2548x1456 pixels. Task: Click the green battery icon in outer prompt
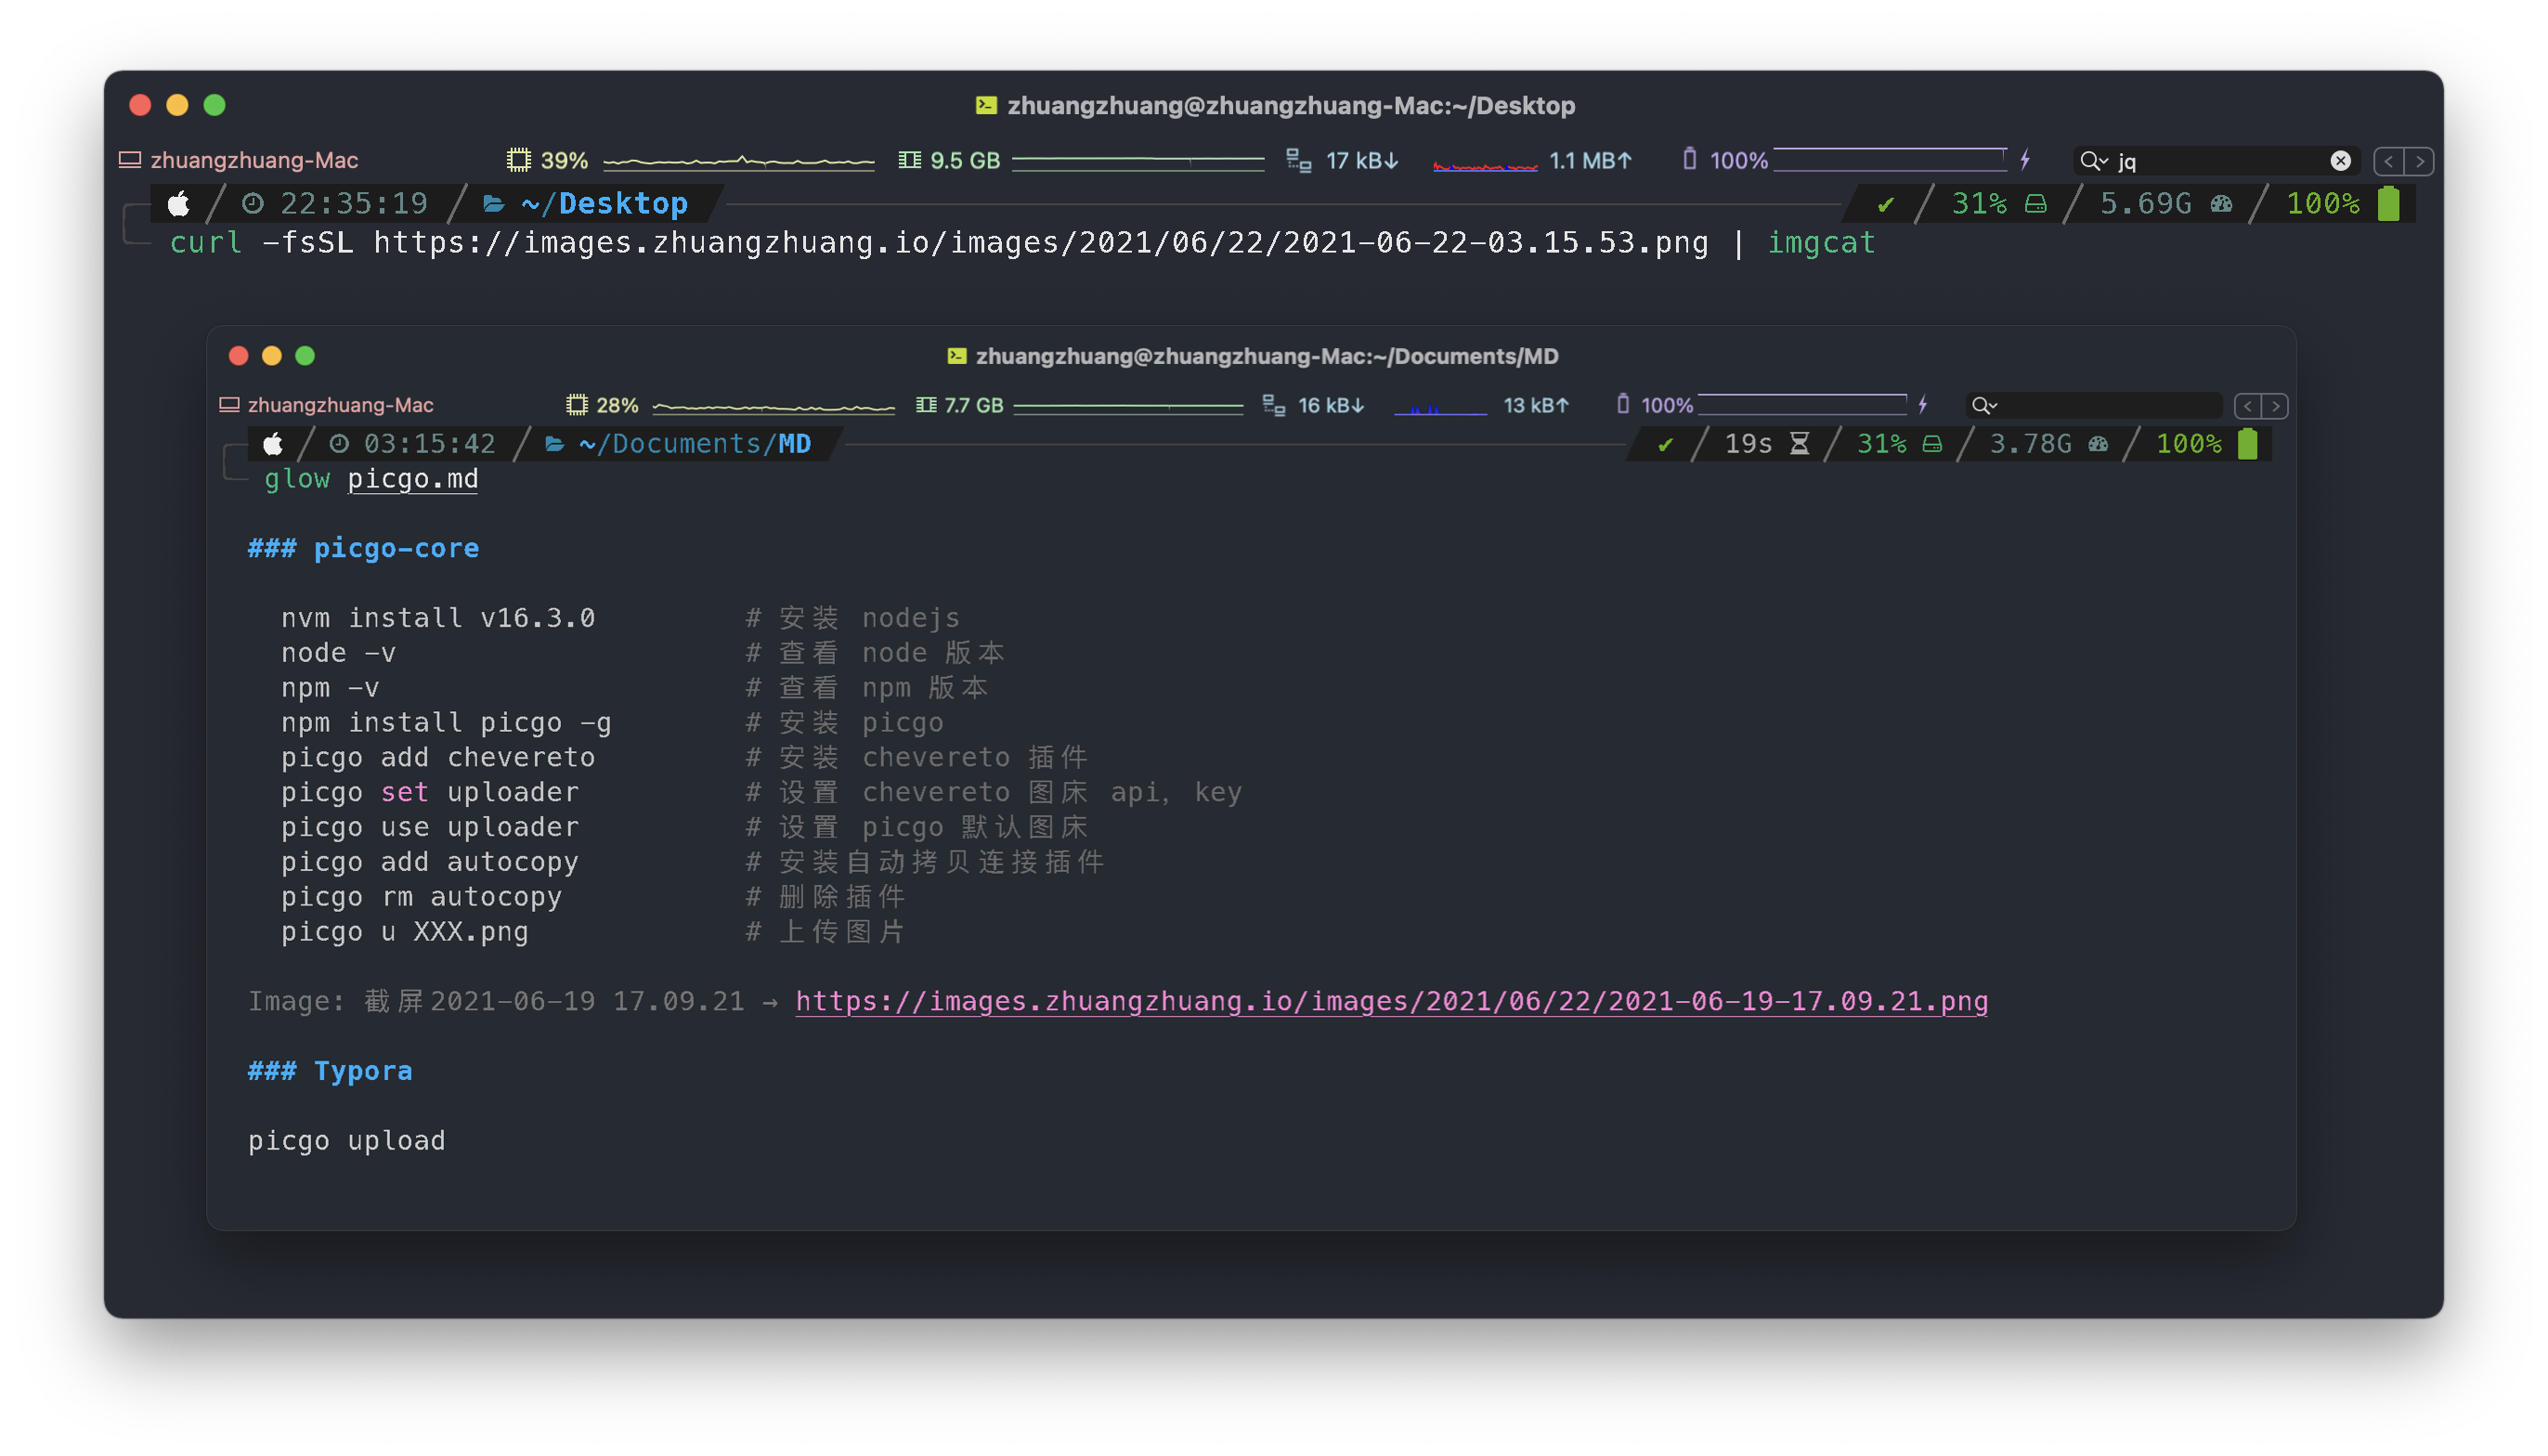(2388, 203)
